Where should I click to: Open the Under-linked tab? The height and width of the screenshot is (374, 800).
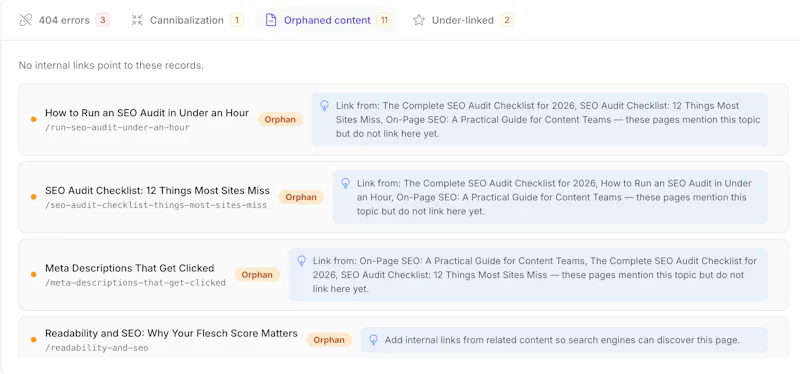[463, 20]
